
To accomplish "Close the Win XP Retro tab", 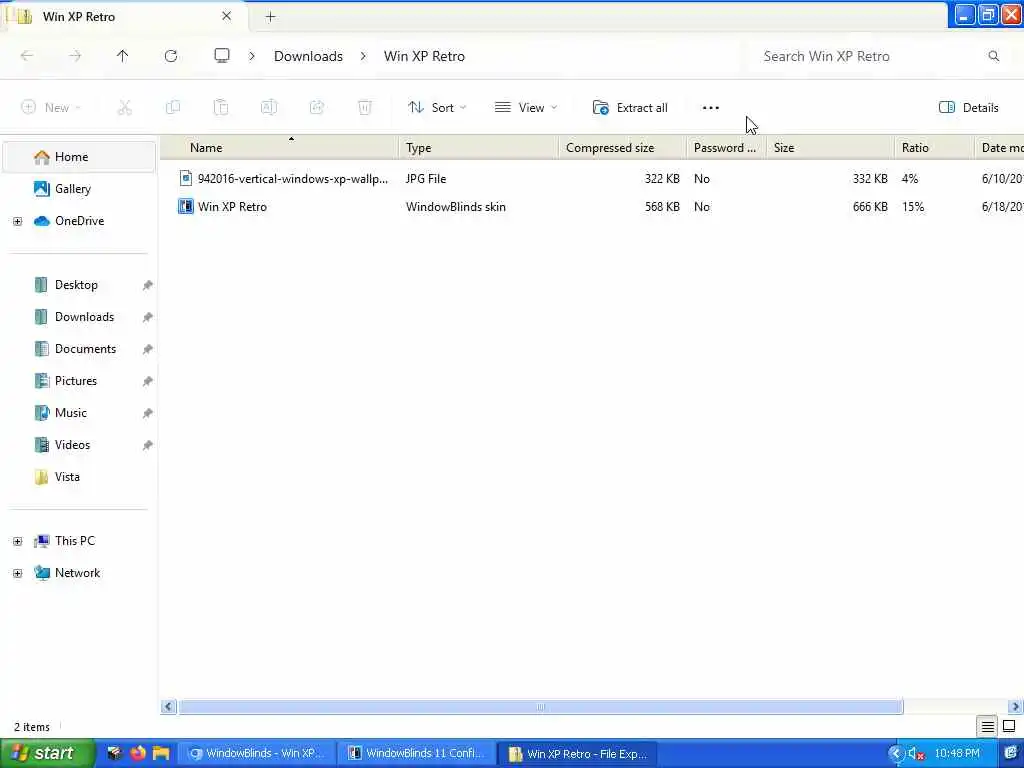I will click(x=227, y=16).
